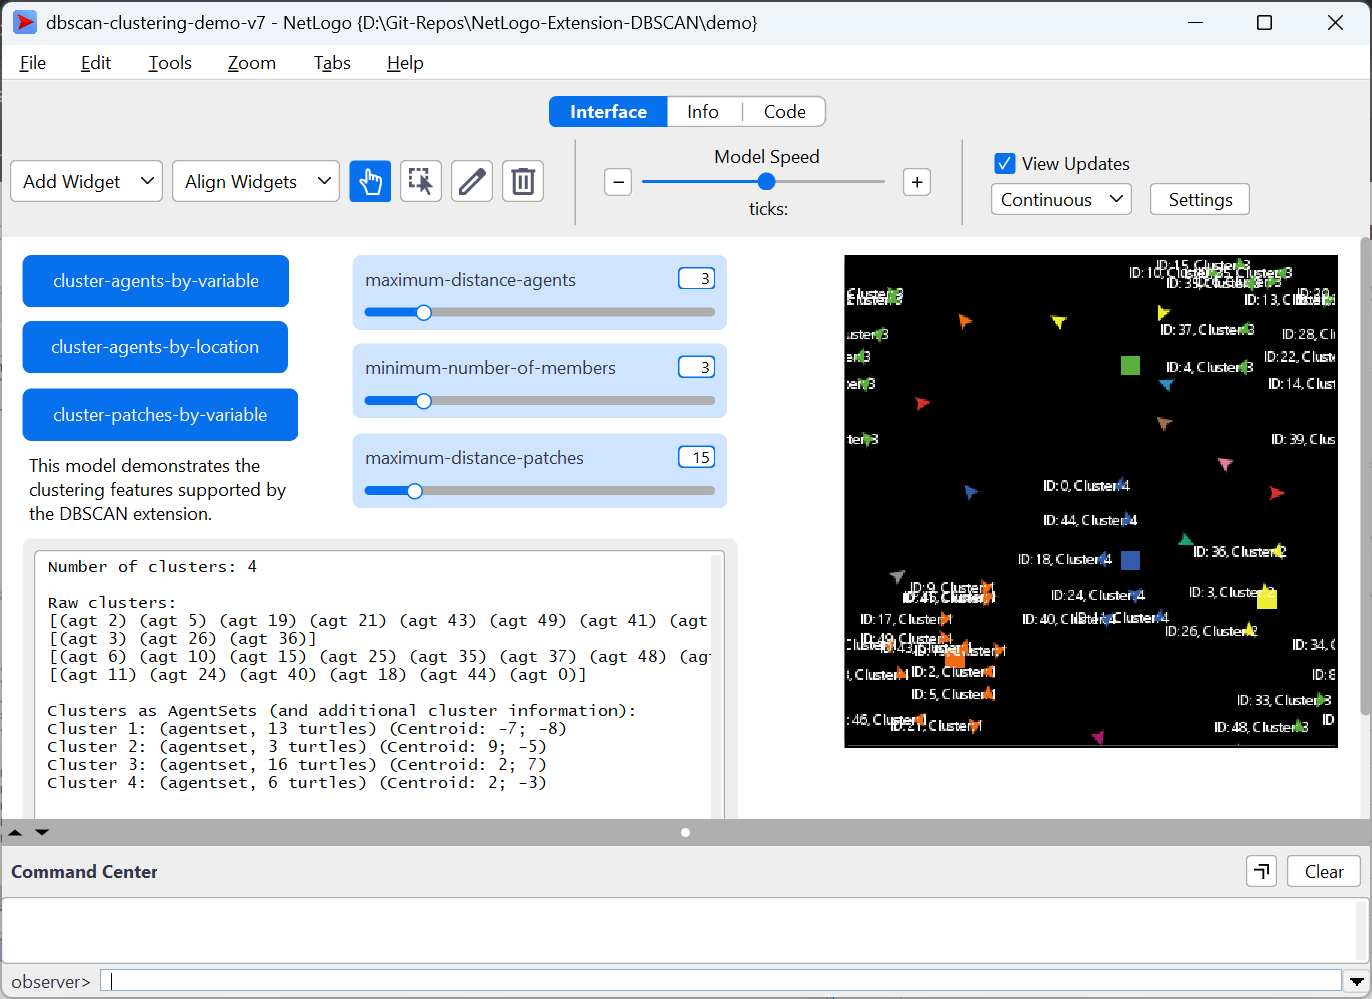Clear the Command Center output
This screenshot has height=999, width=1372.
(1323, 871)
